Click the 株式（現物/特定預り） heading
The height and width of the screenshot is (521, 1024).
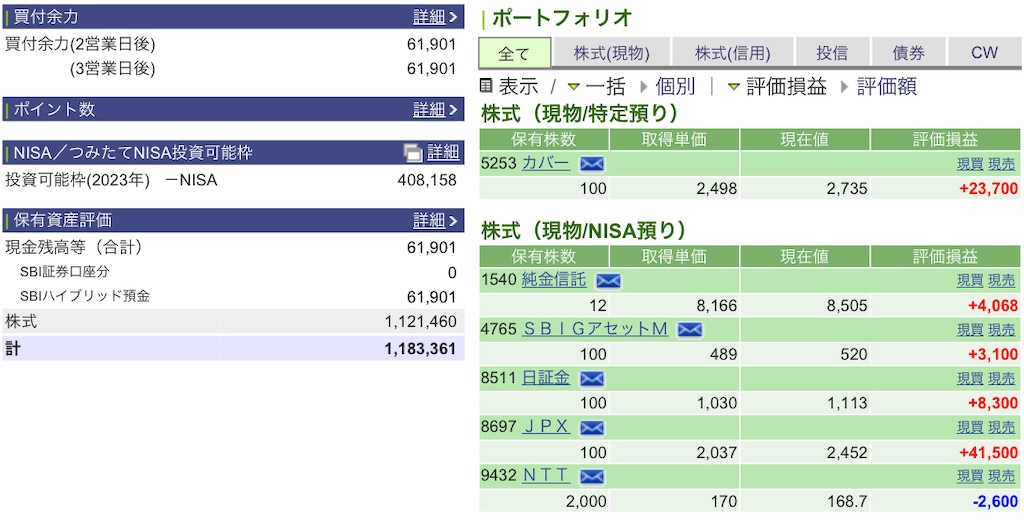580,114
